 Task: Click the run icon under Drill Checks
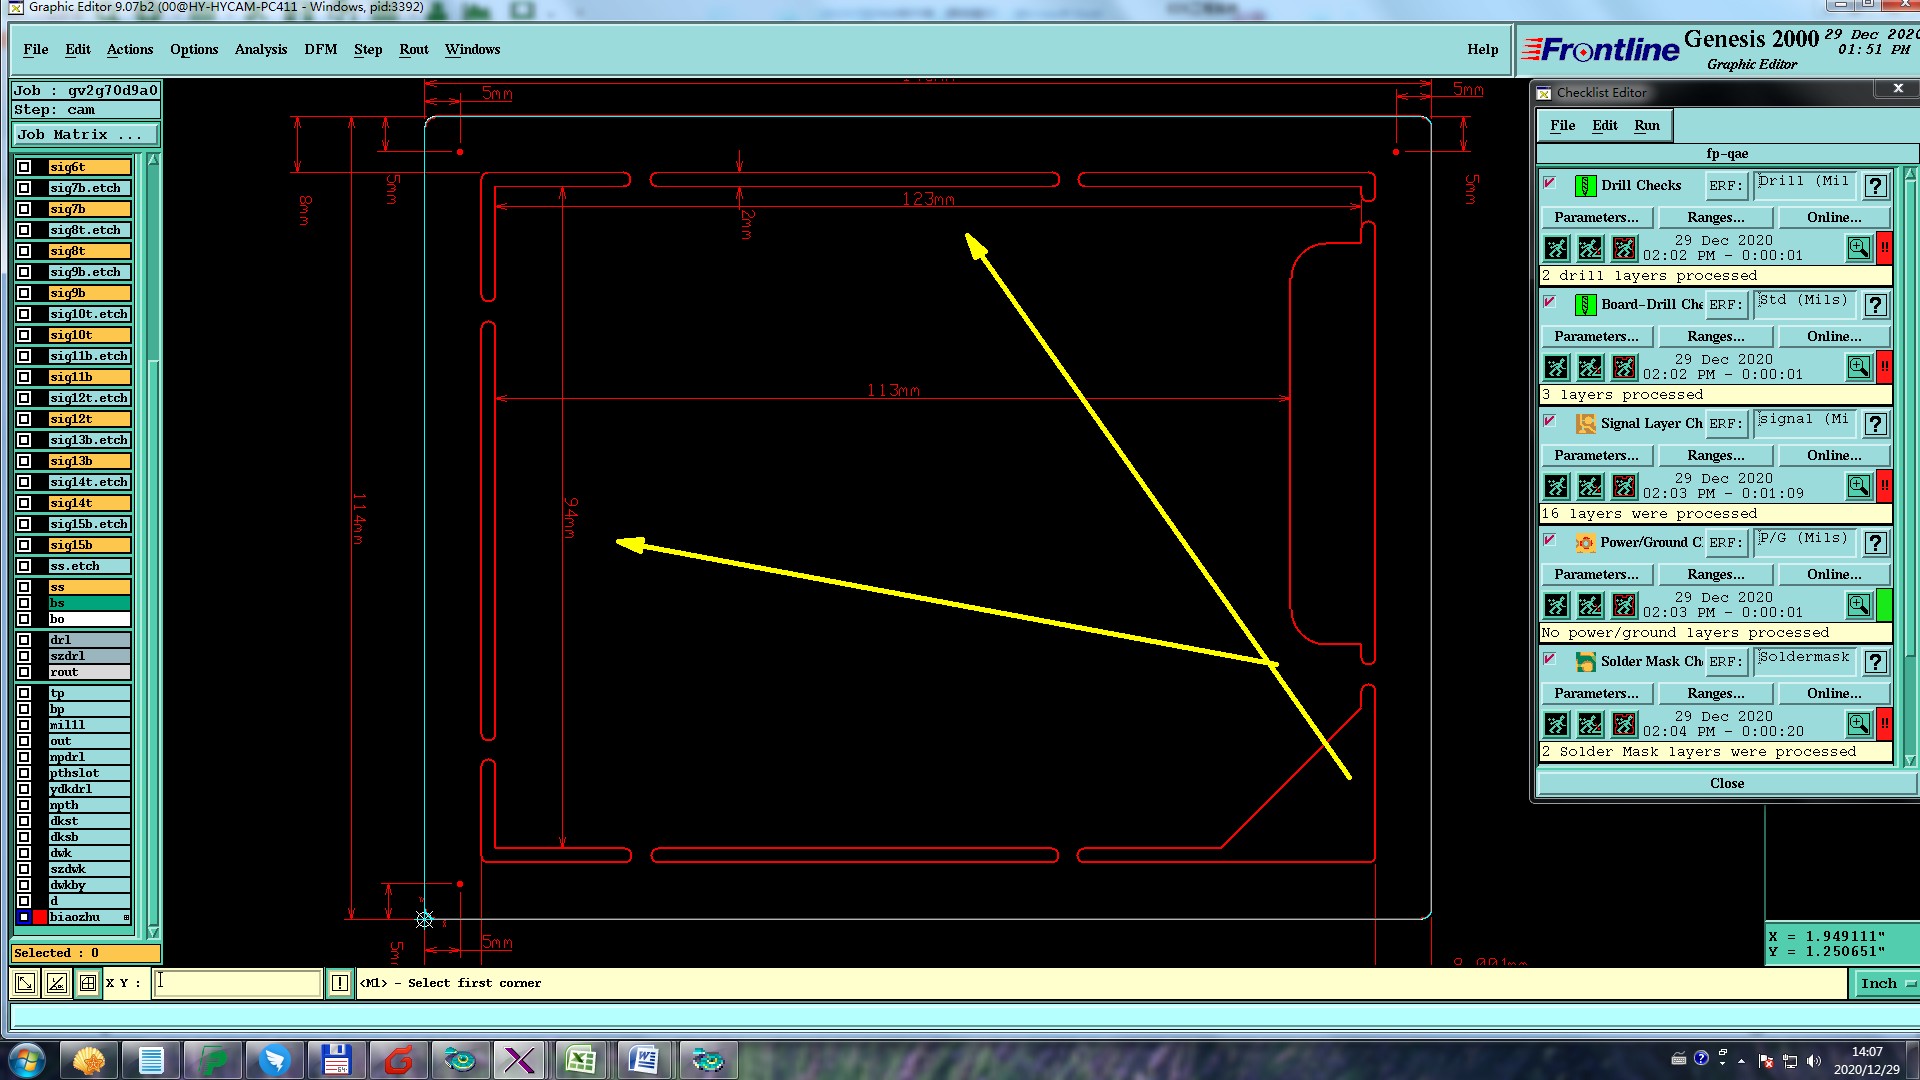click(x=1557, y=248)
